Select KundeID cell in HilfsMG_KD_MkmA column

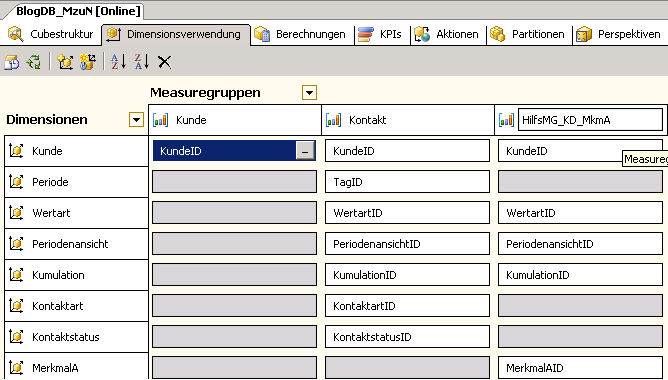pyautogui.click(x=580, y=151)
